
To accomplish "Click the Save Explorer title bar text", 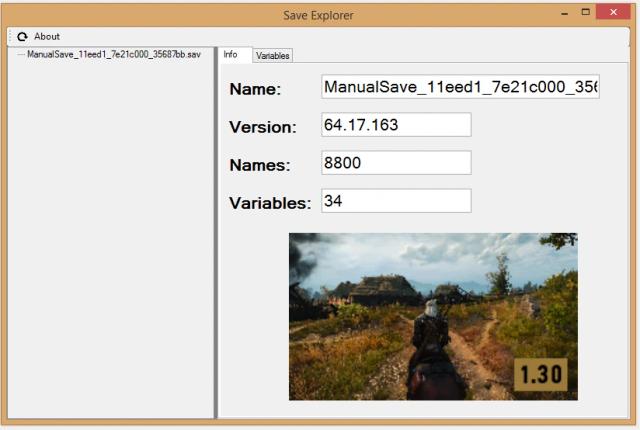I will pos(318,16).
